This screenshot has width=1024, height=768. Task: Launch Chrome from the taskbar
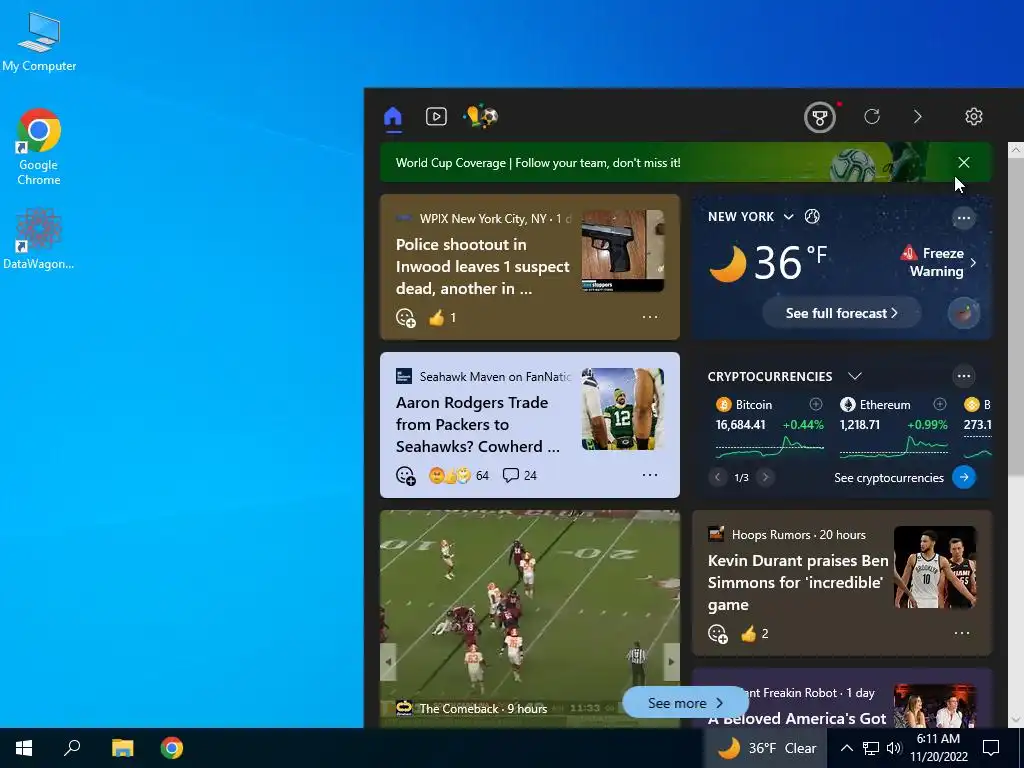(172, 748)
